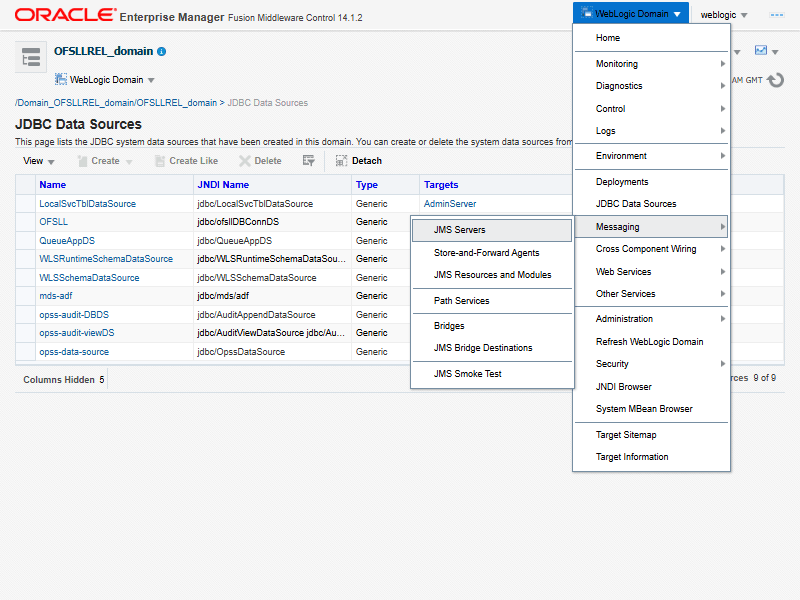
Task: Select the Messaging menu entry
Action: coord(652,227)
